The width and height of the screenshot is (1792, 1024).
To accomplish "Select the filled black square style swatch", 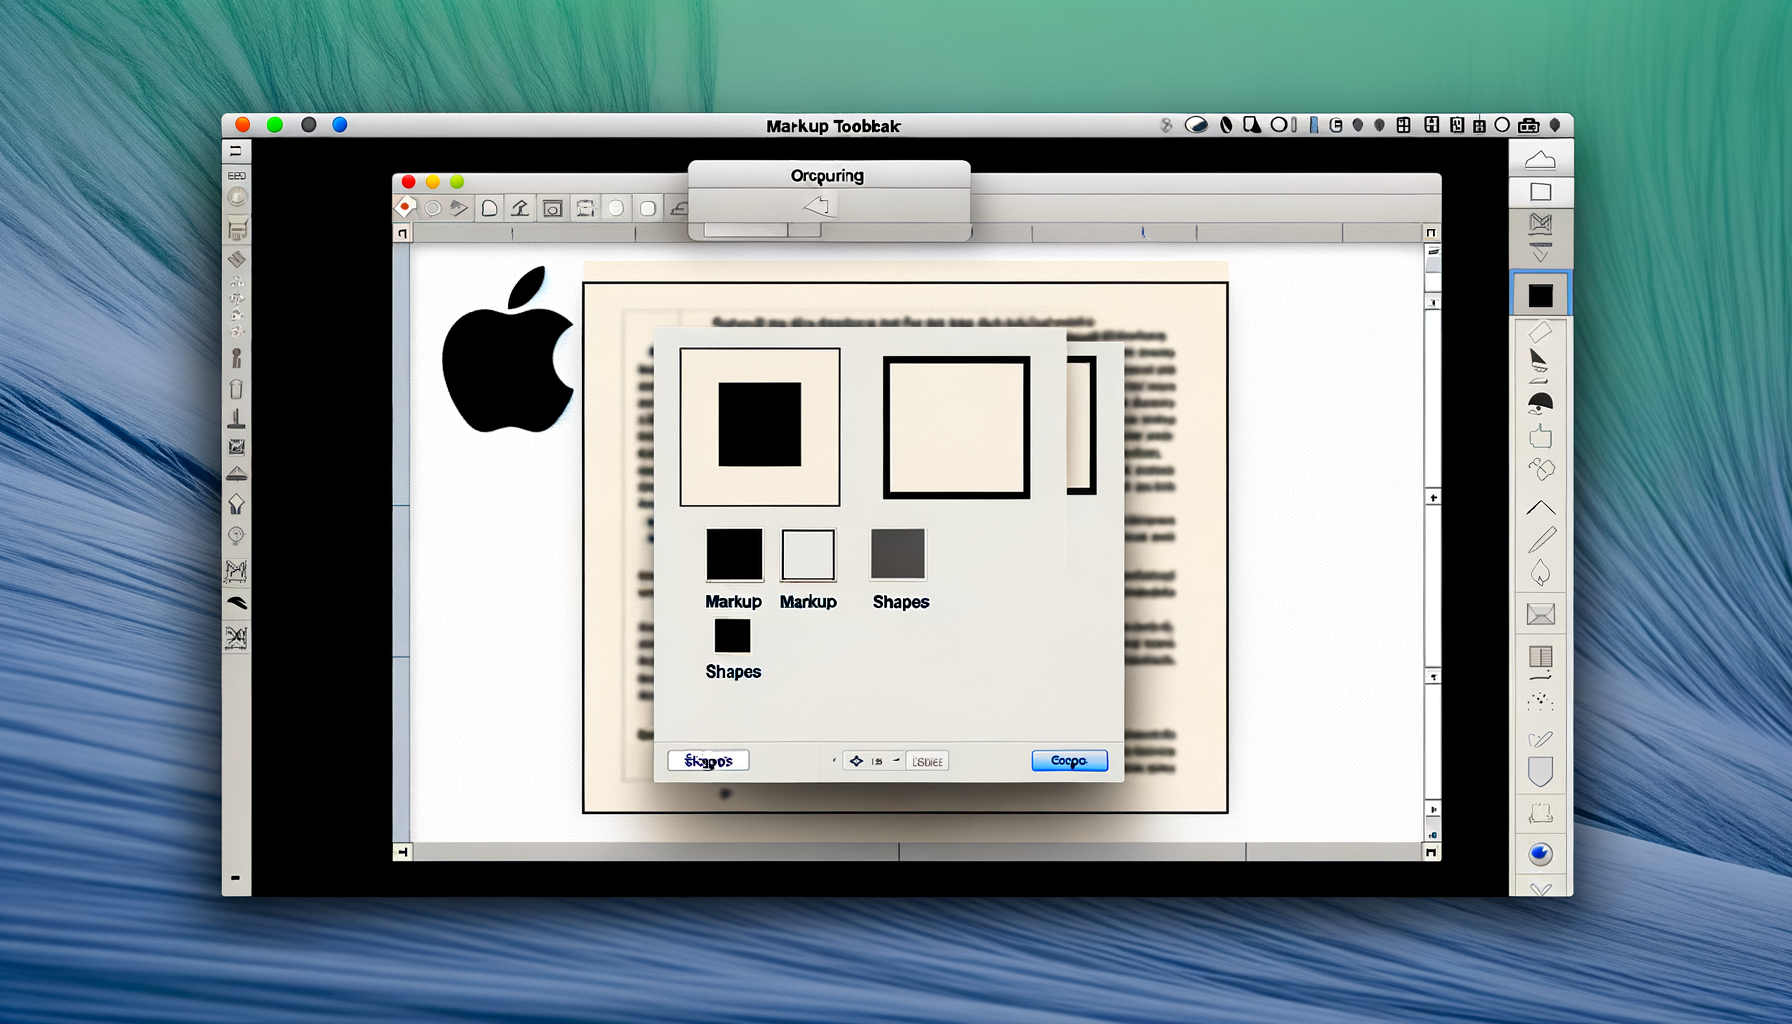I will [x=734, y=555].
